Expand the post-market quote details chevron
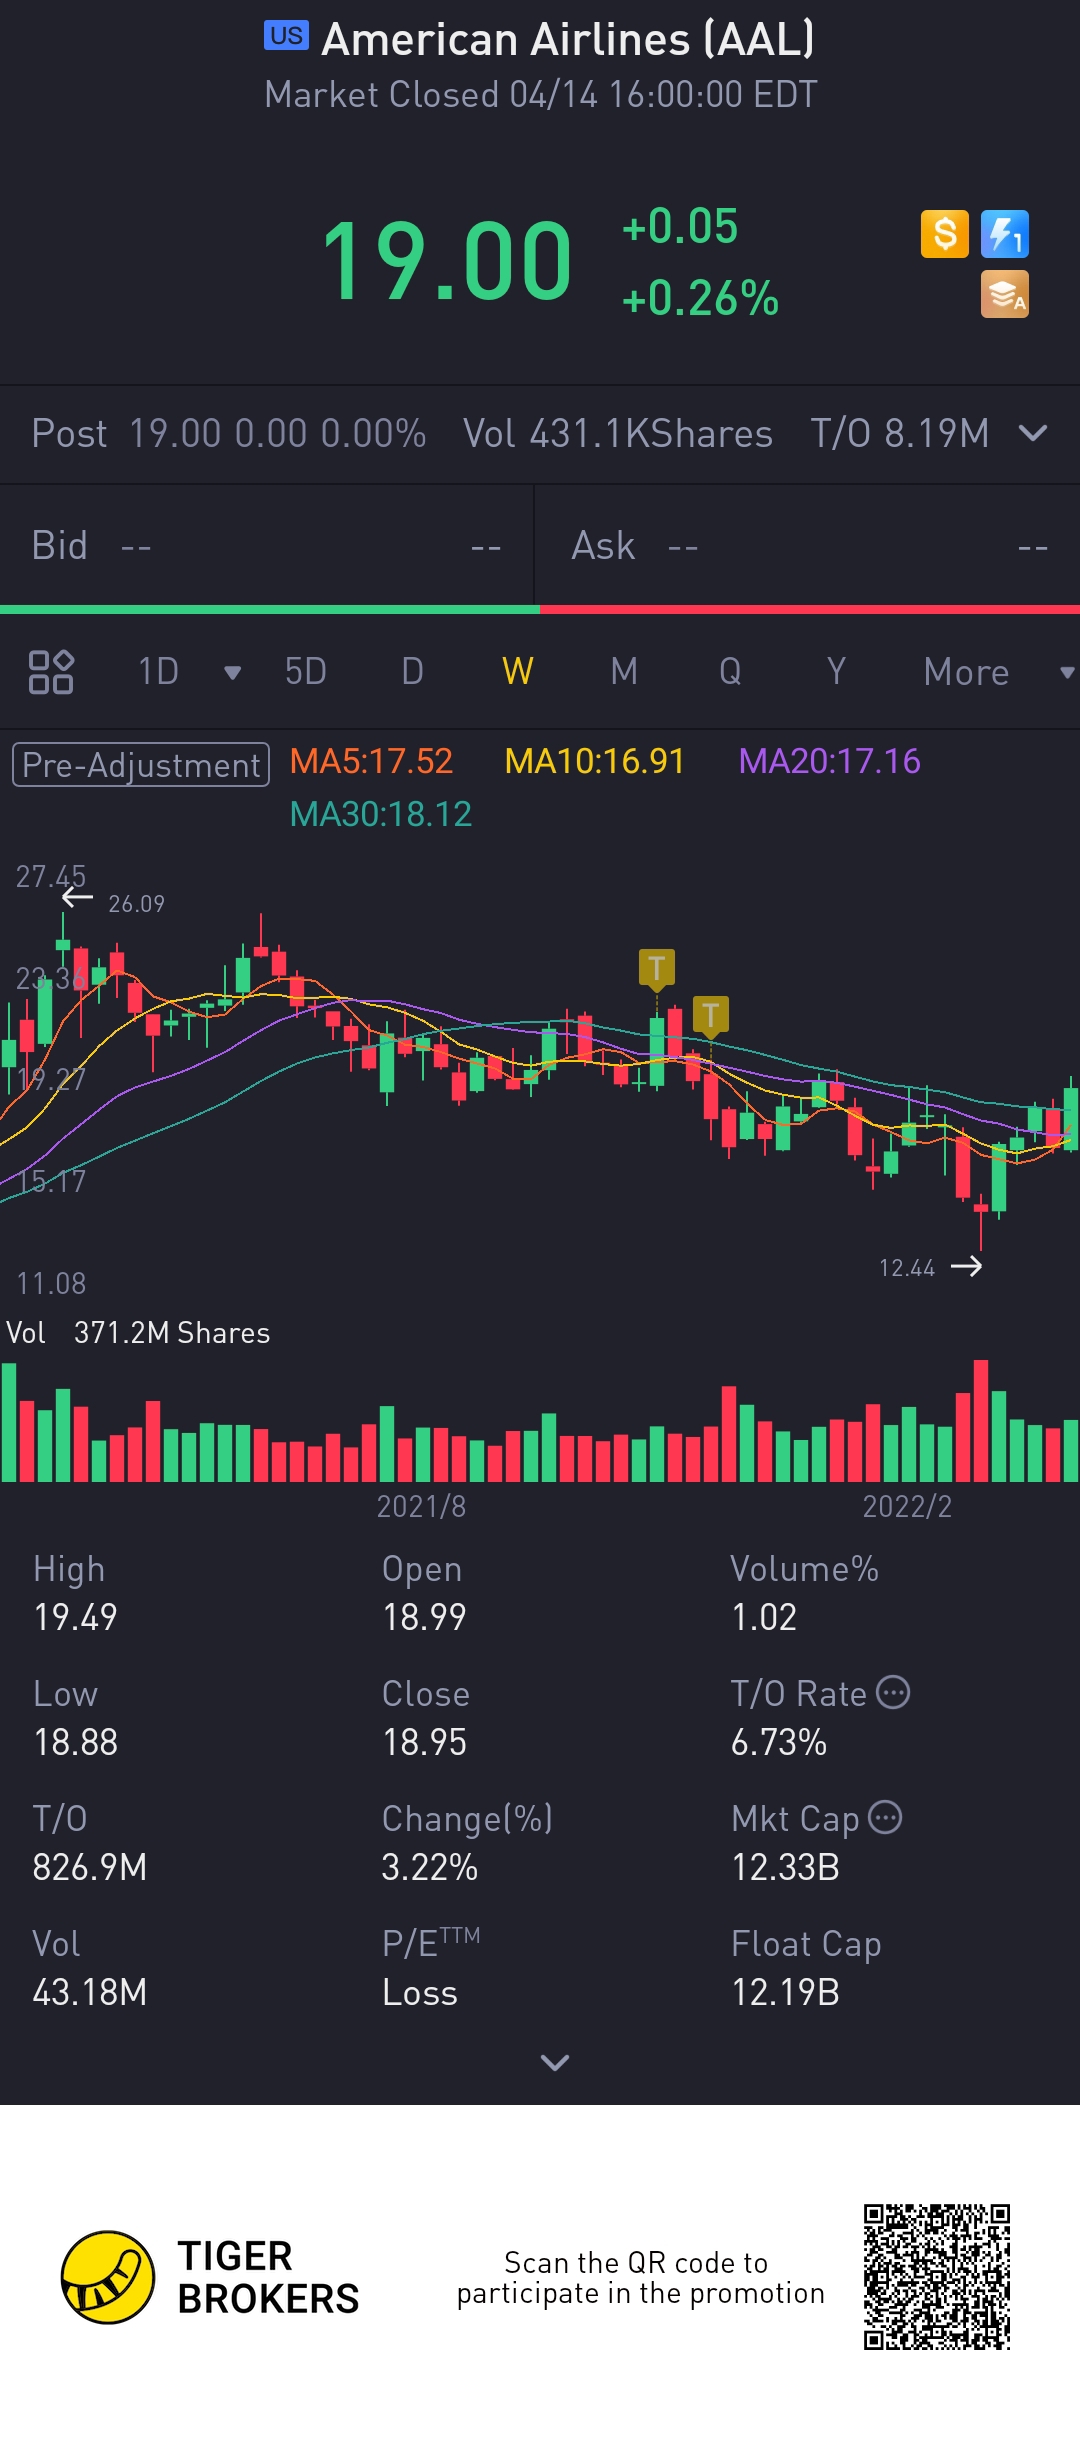The image size is (1080, 2450). click(1032, 434)
